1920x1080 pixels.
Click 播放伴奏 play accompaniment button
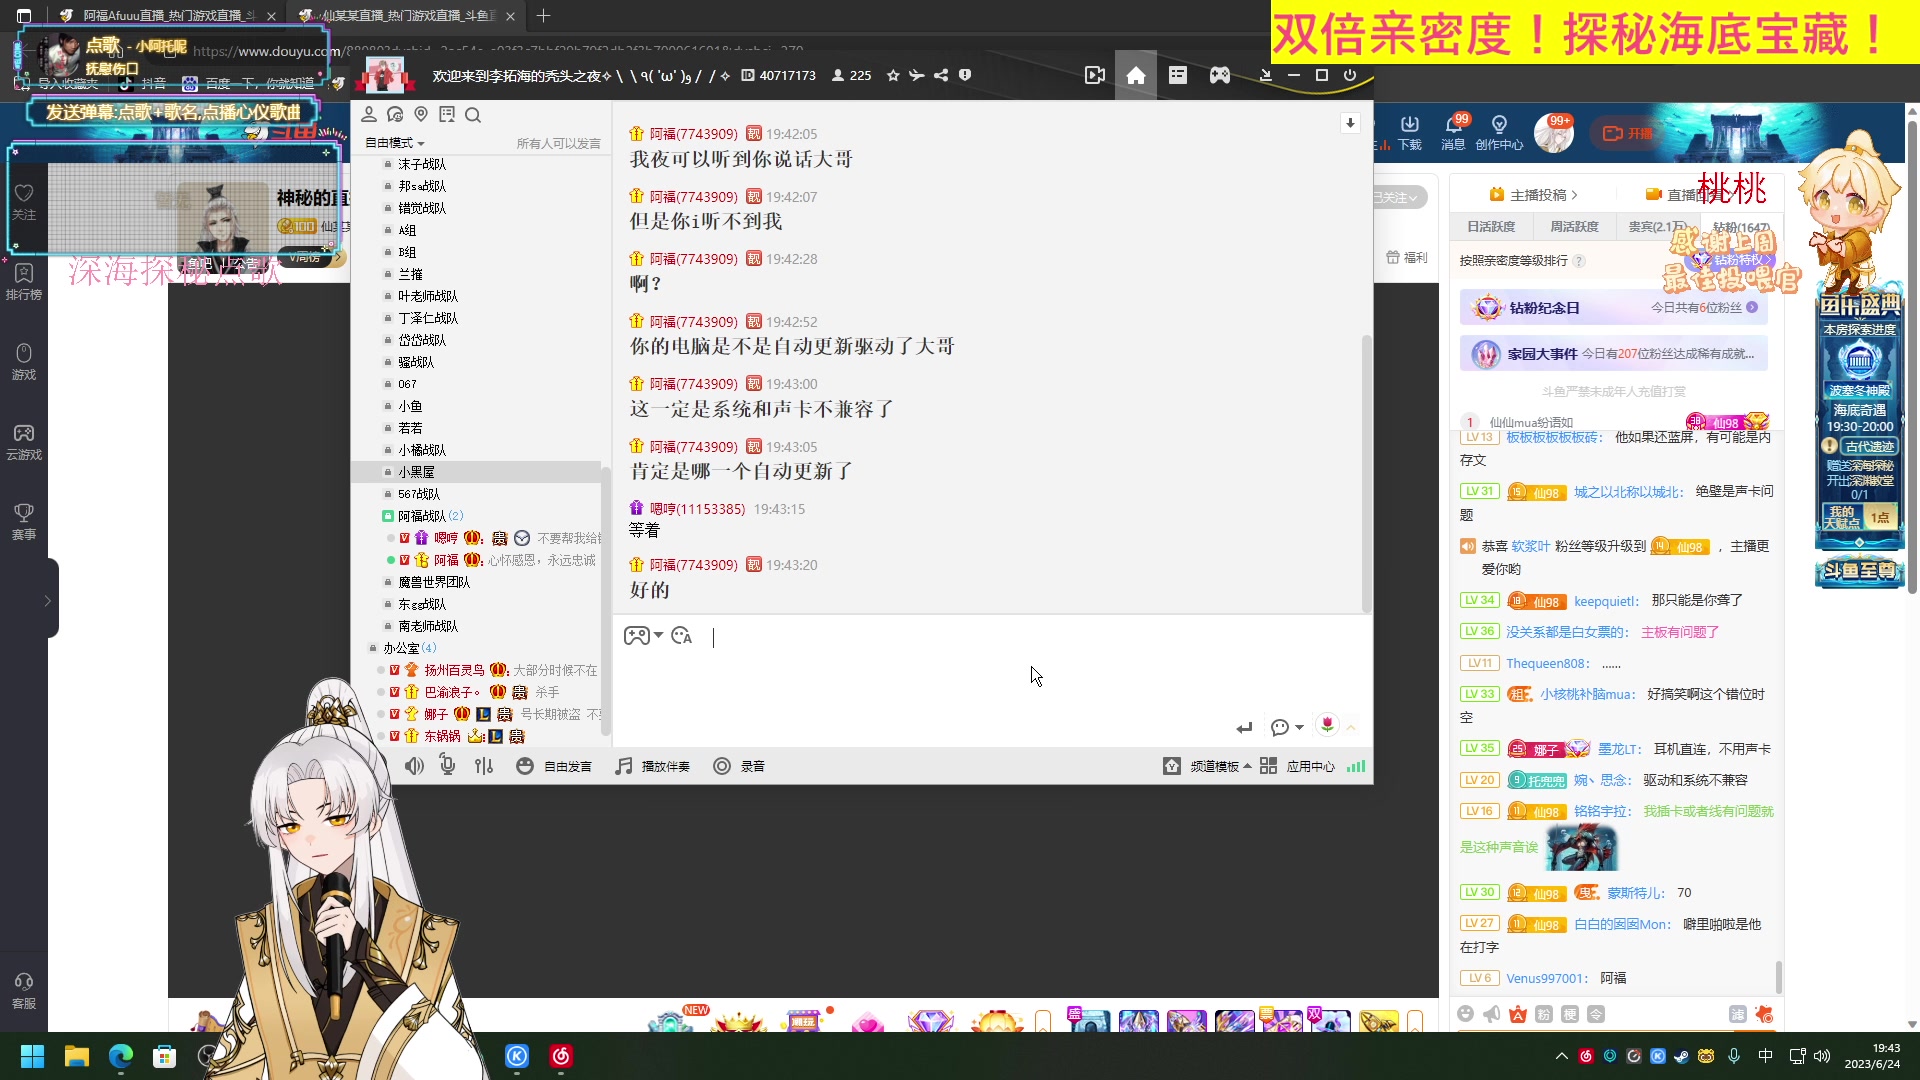(x=652, y=766)
